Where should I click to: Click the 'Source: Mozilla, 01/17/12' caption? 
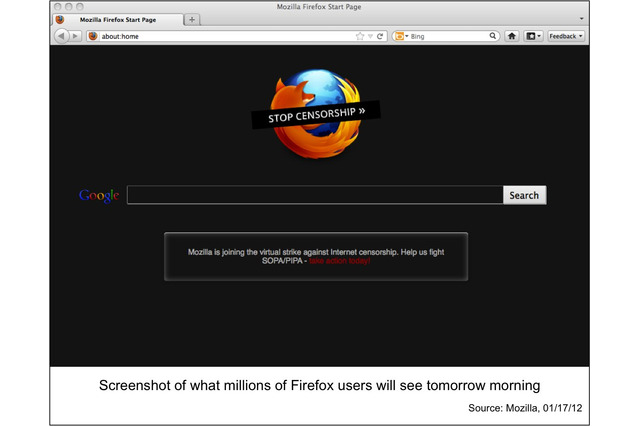525,408
